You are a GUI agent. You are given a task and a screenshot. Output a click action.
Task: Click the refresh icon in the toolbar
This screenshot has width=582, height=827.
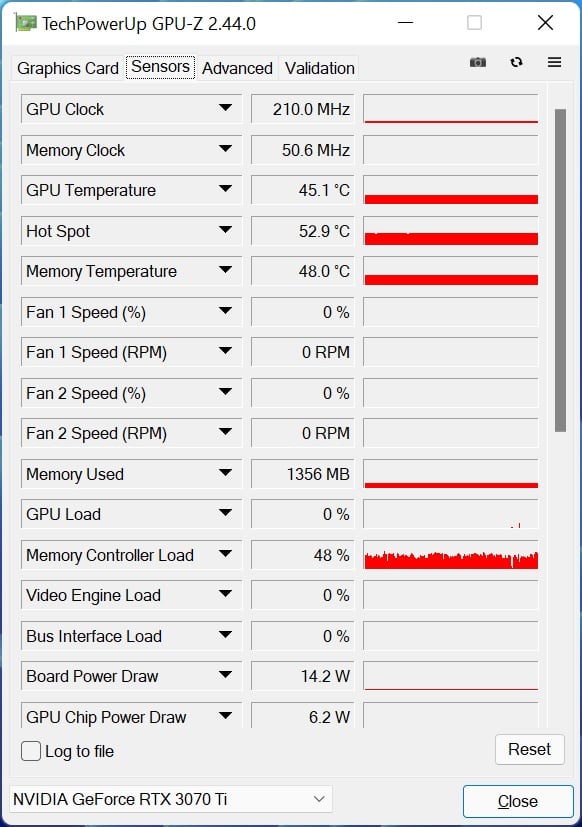tap(516, 62)
